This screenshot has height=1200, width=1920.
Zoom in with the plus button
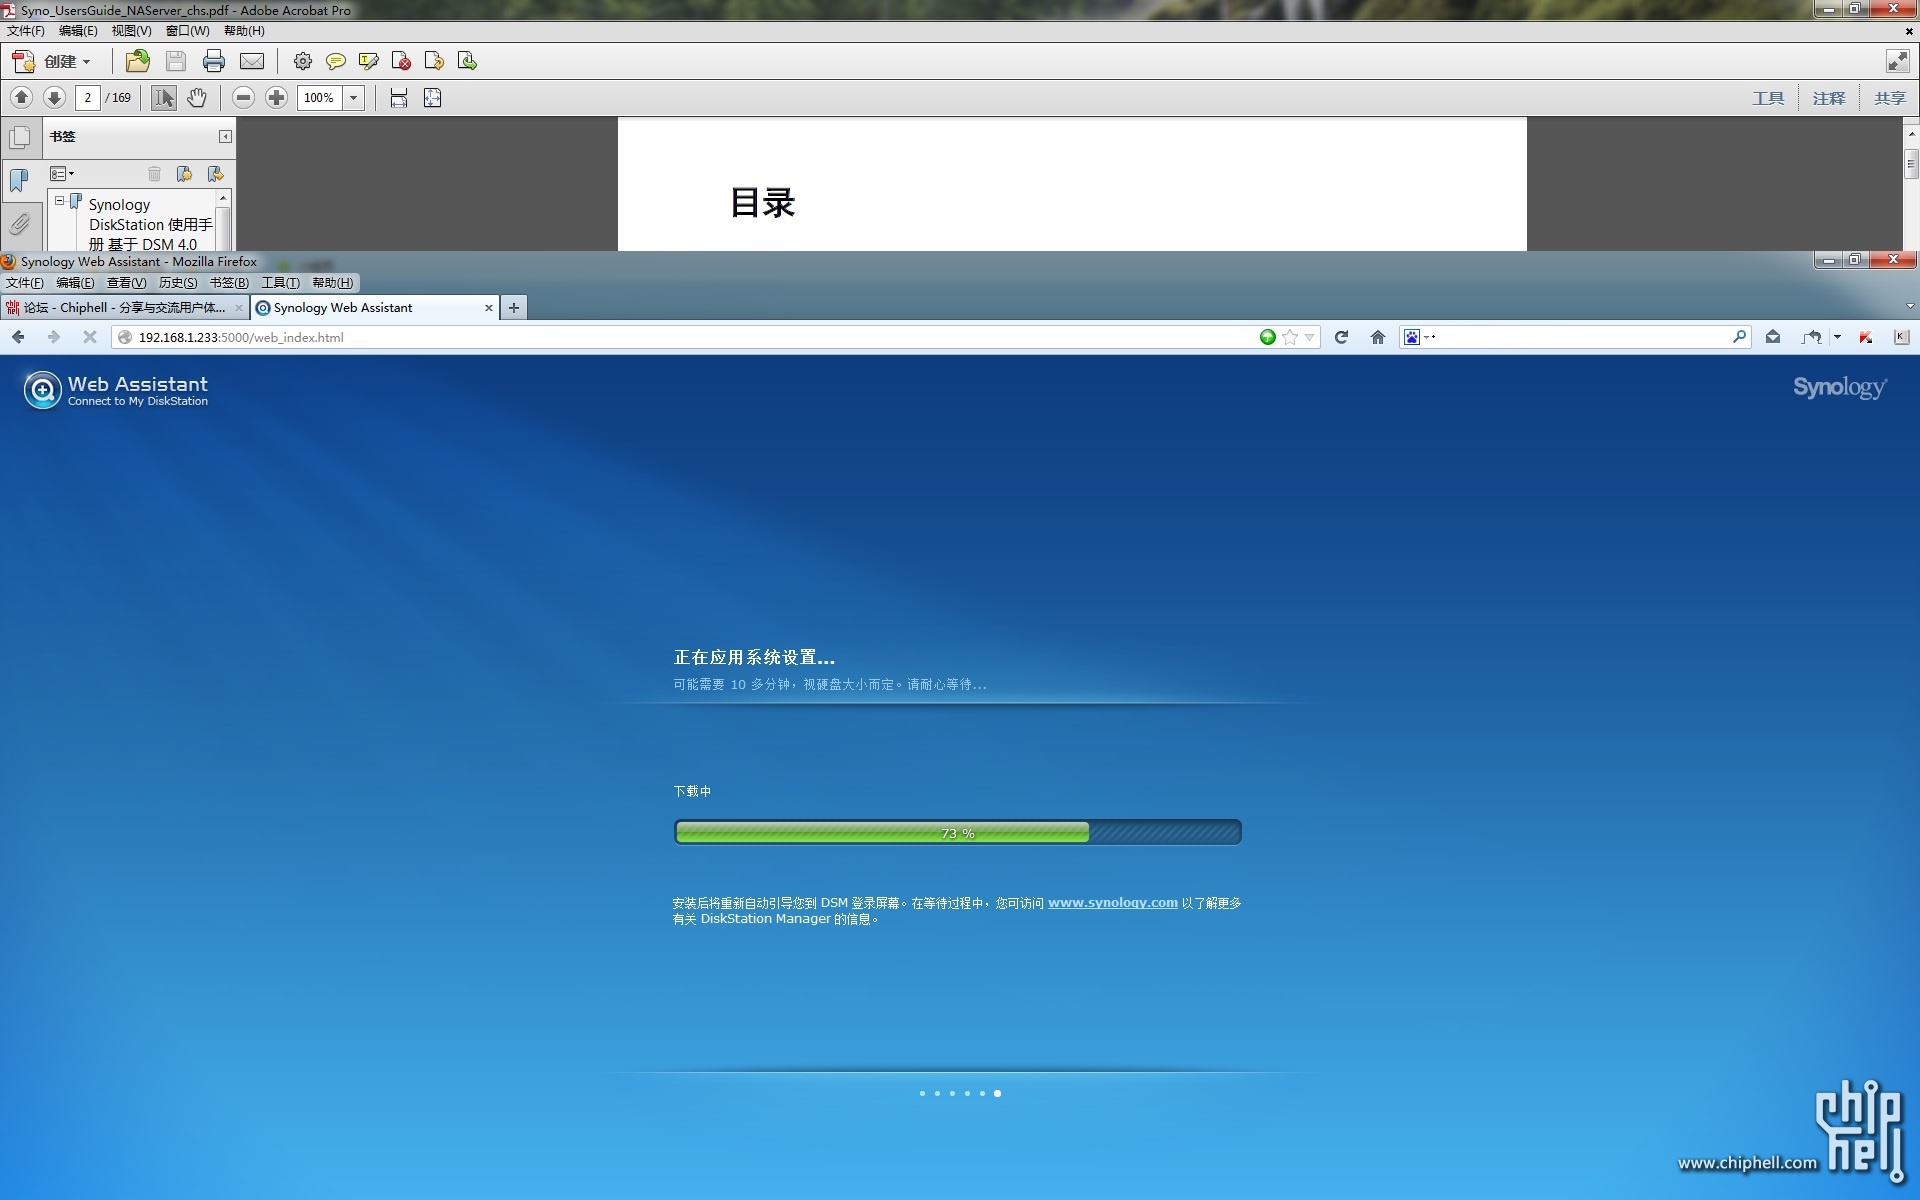(277, 98)
